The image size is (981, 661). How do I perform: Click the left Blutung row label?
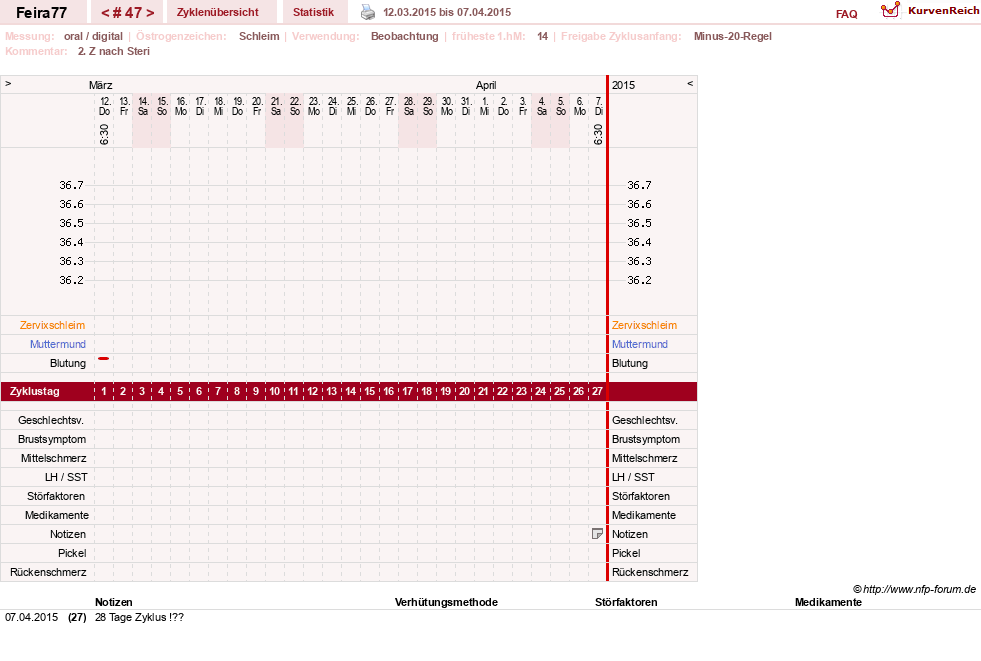tap(68, 363)
